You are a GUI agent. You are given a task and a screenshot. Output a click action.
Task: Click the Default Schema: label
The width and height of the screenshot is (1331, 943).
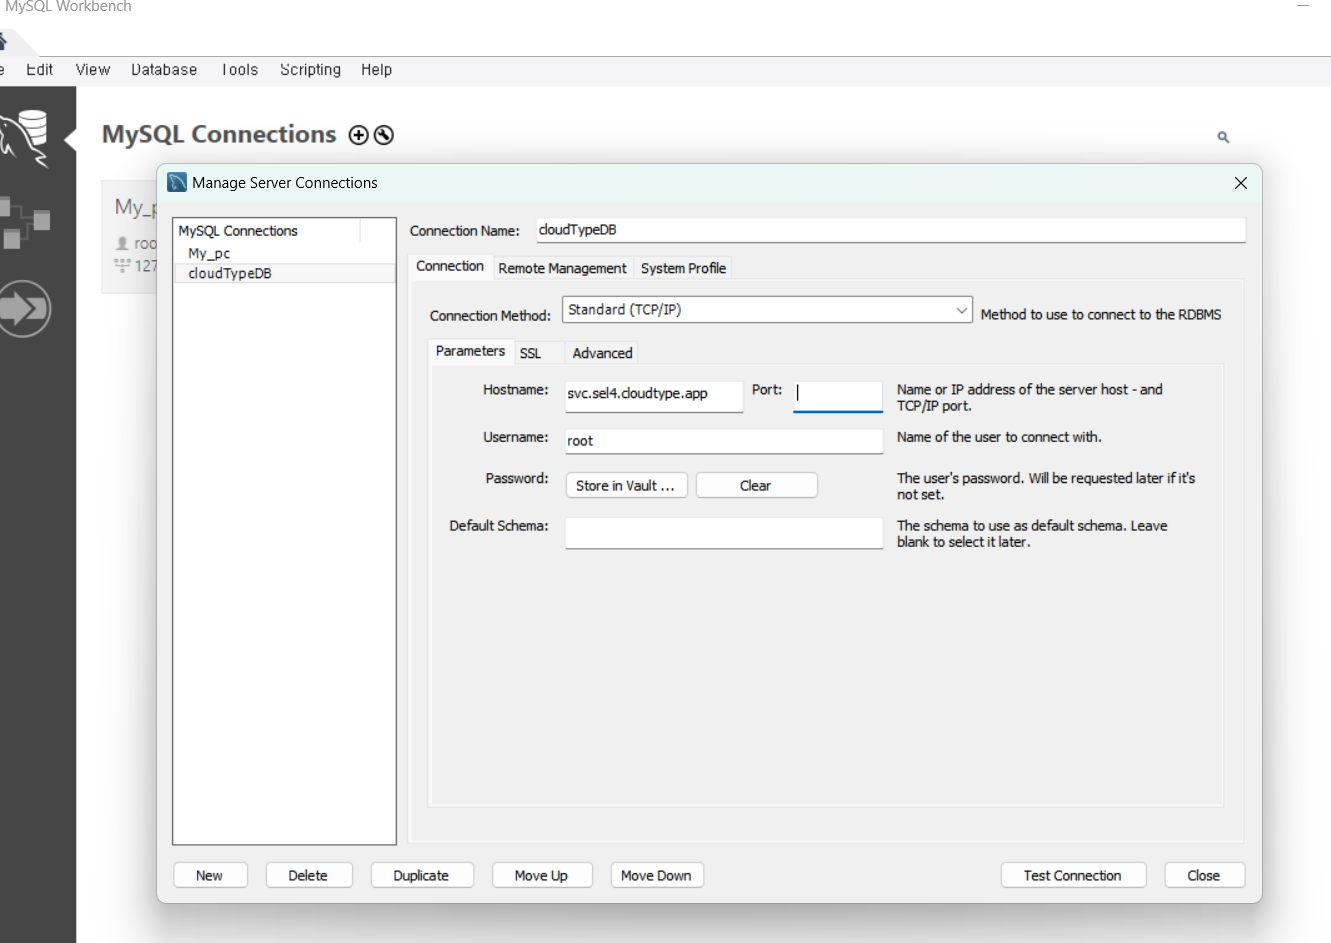tap(499, 526)
